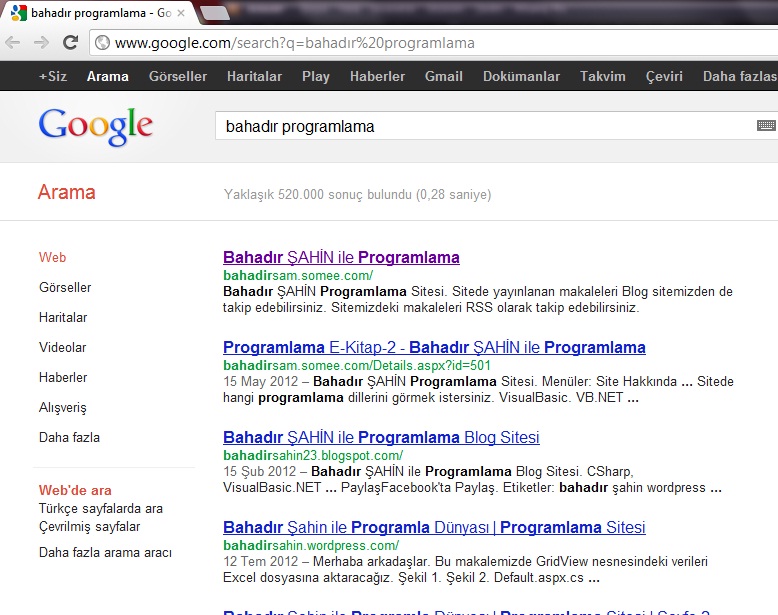
Task: Click the browser back arrow
Action: [13, 43]
